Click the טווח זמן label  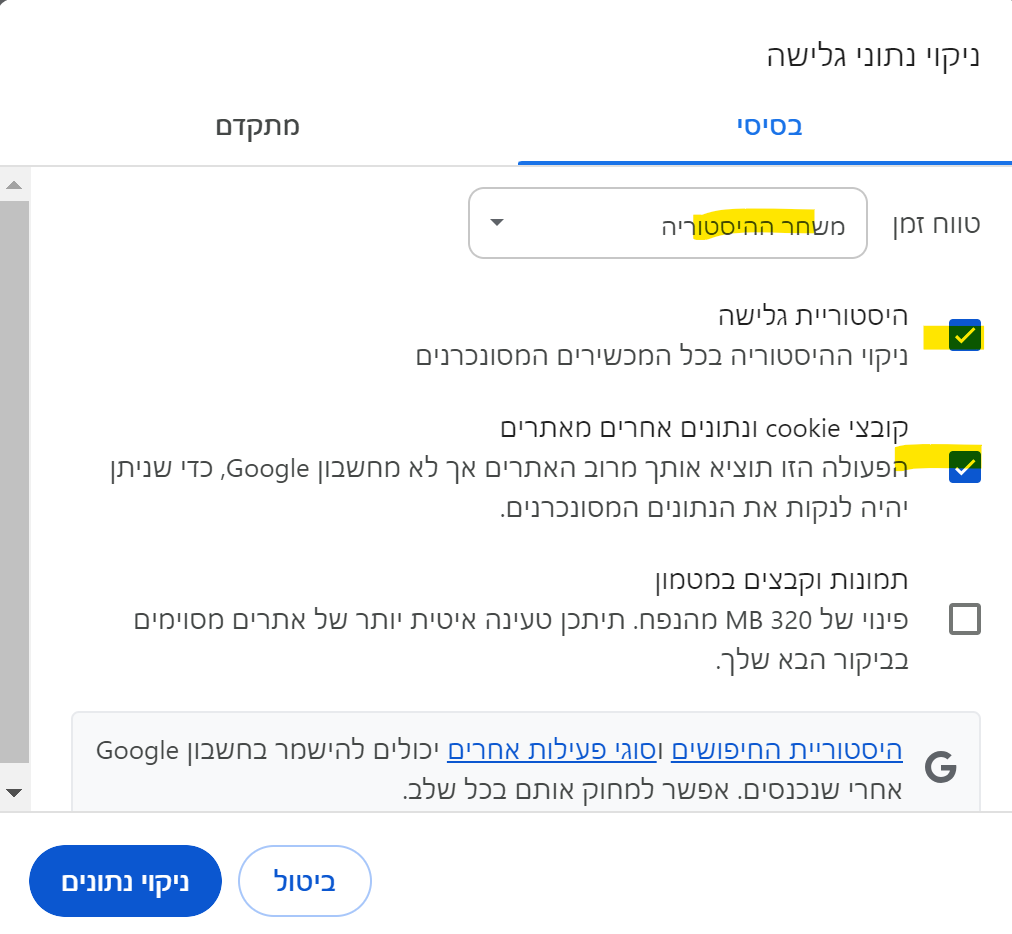coord(937,223)
